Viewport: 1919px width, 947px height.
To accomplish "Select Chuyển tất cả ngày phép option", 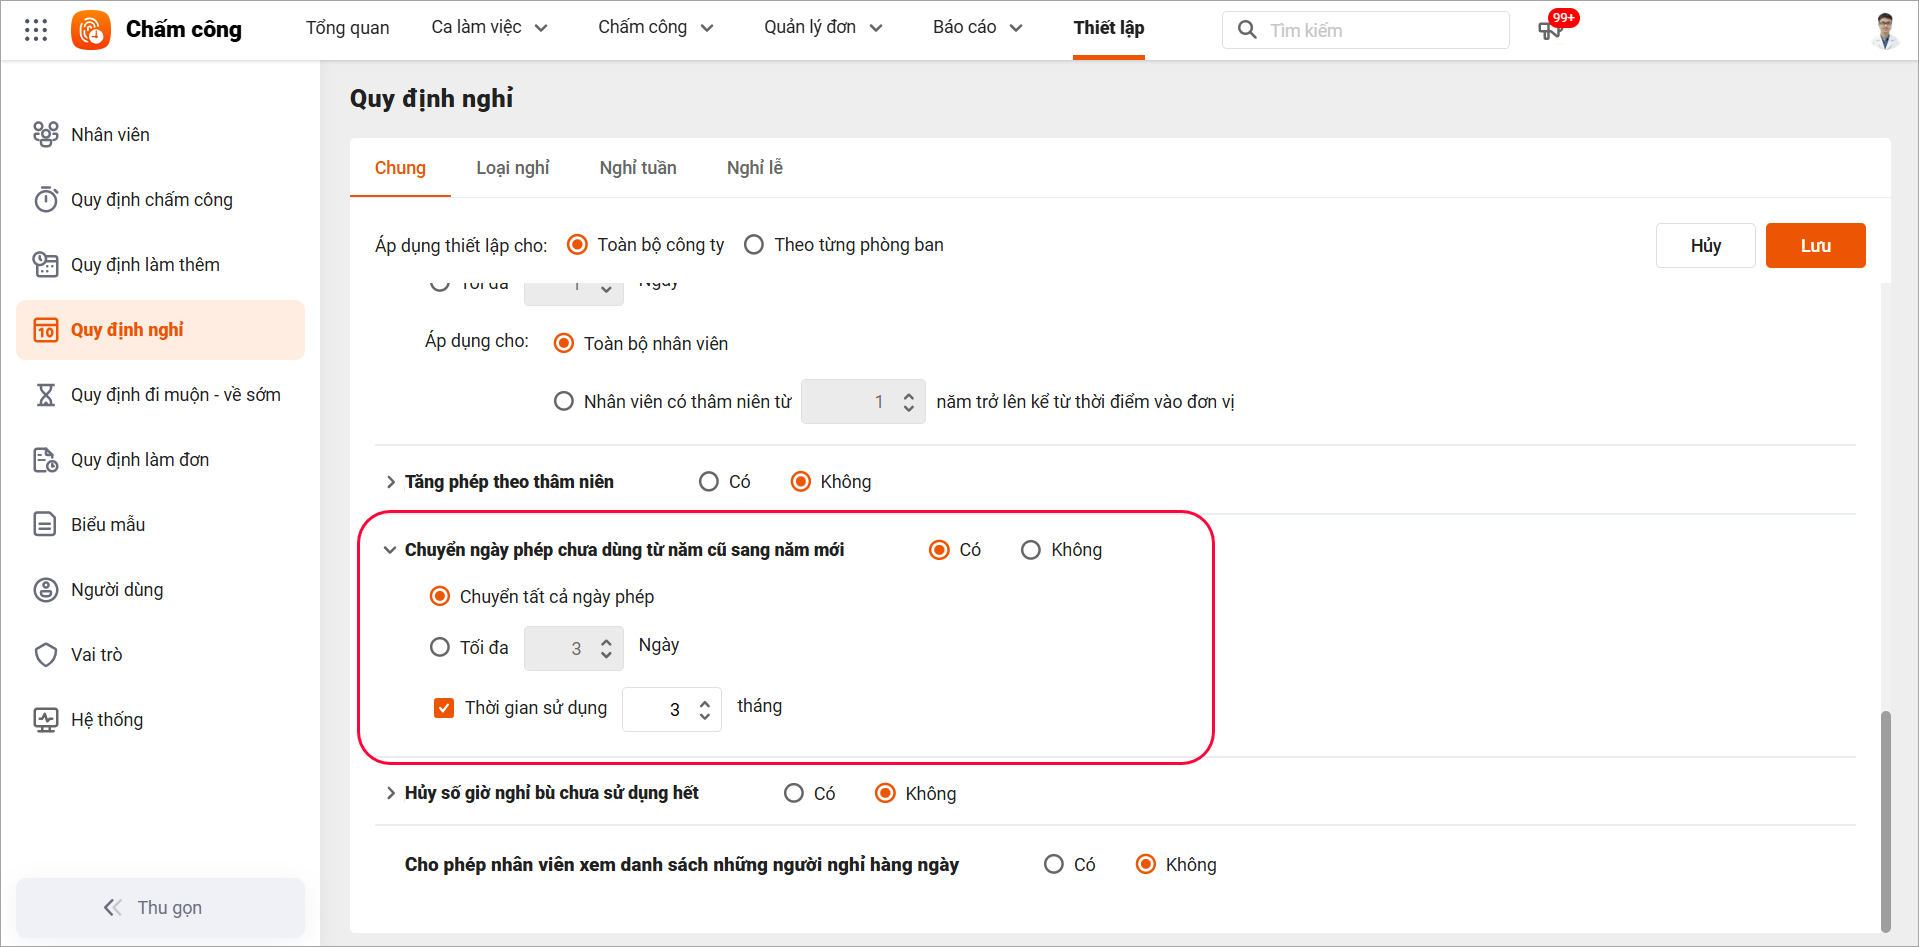I will (x=440, y=596).
